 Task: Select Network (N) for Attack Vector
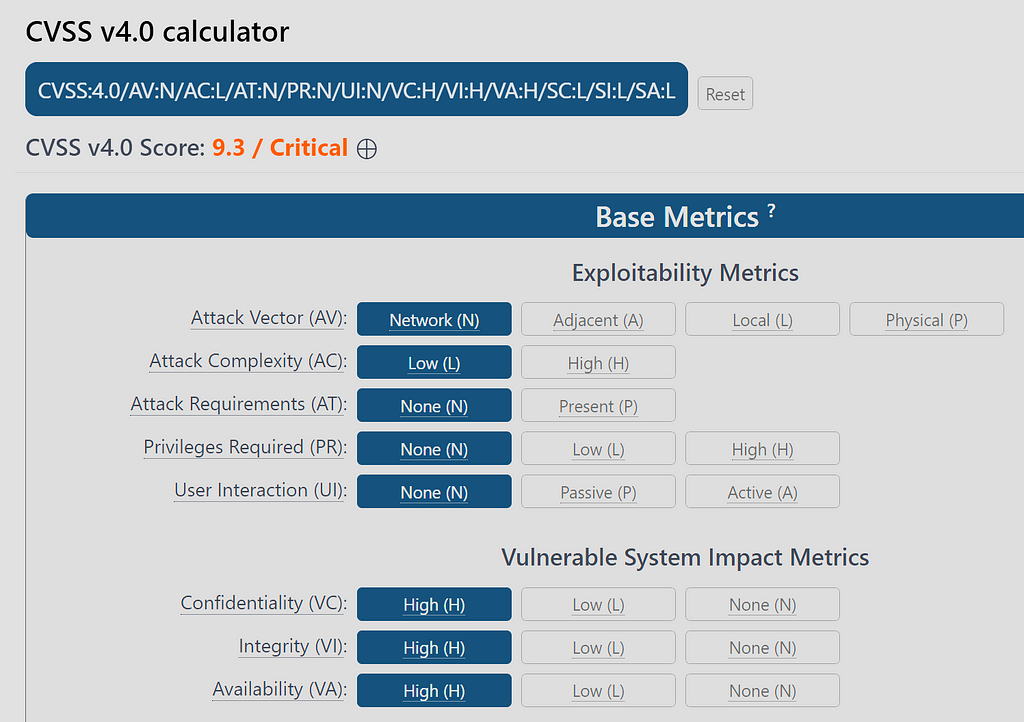434,320
